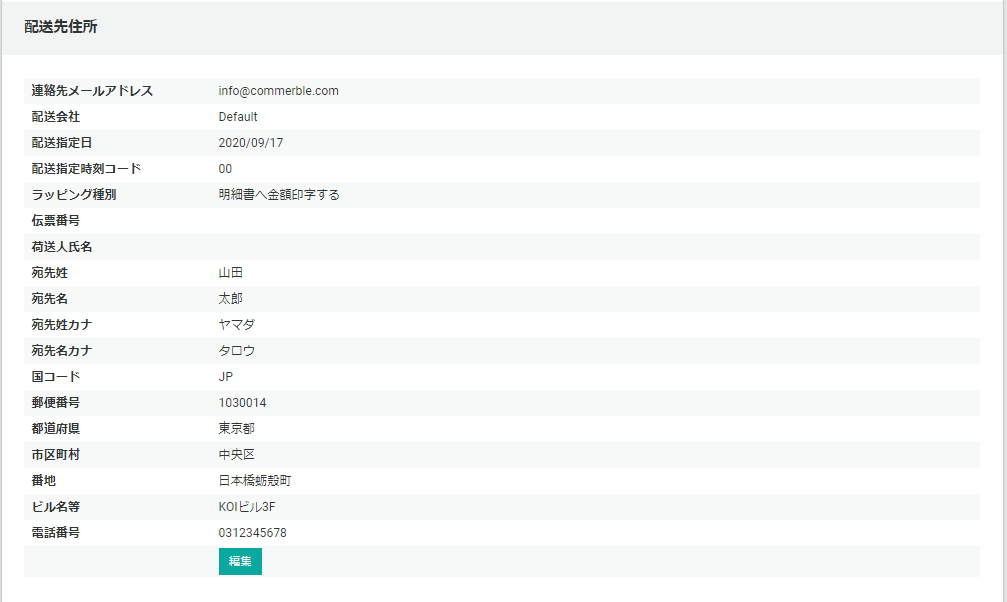Select postal code 1030014
The height and width of the screenshot is (602, 1007).
click(242, 403)
